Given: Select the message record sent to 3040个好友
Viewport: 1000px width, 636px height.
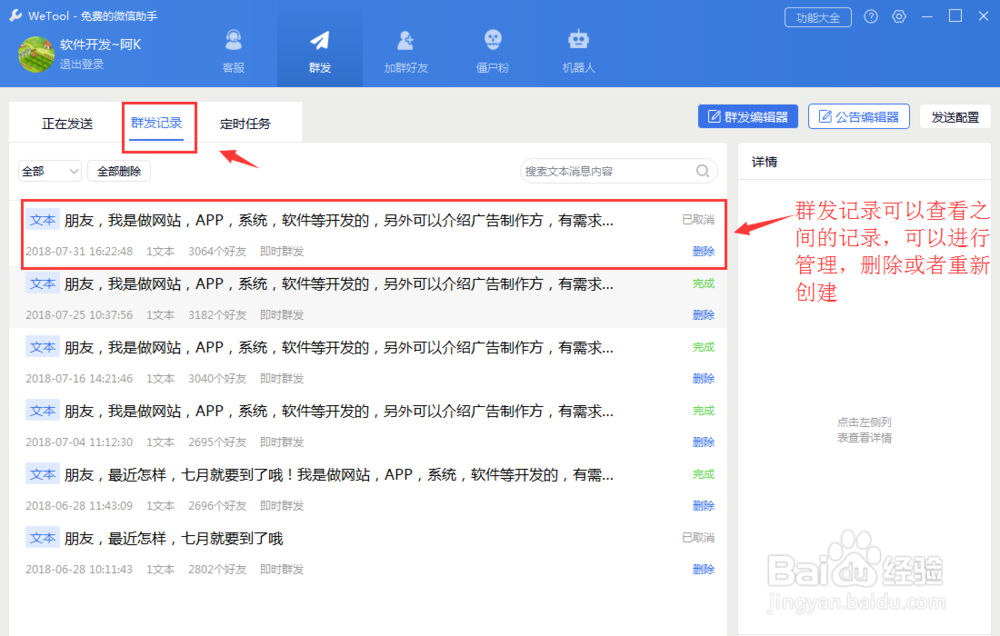Looking at the screenshot, I should pyautogui.click(x=368, y=362).
